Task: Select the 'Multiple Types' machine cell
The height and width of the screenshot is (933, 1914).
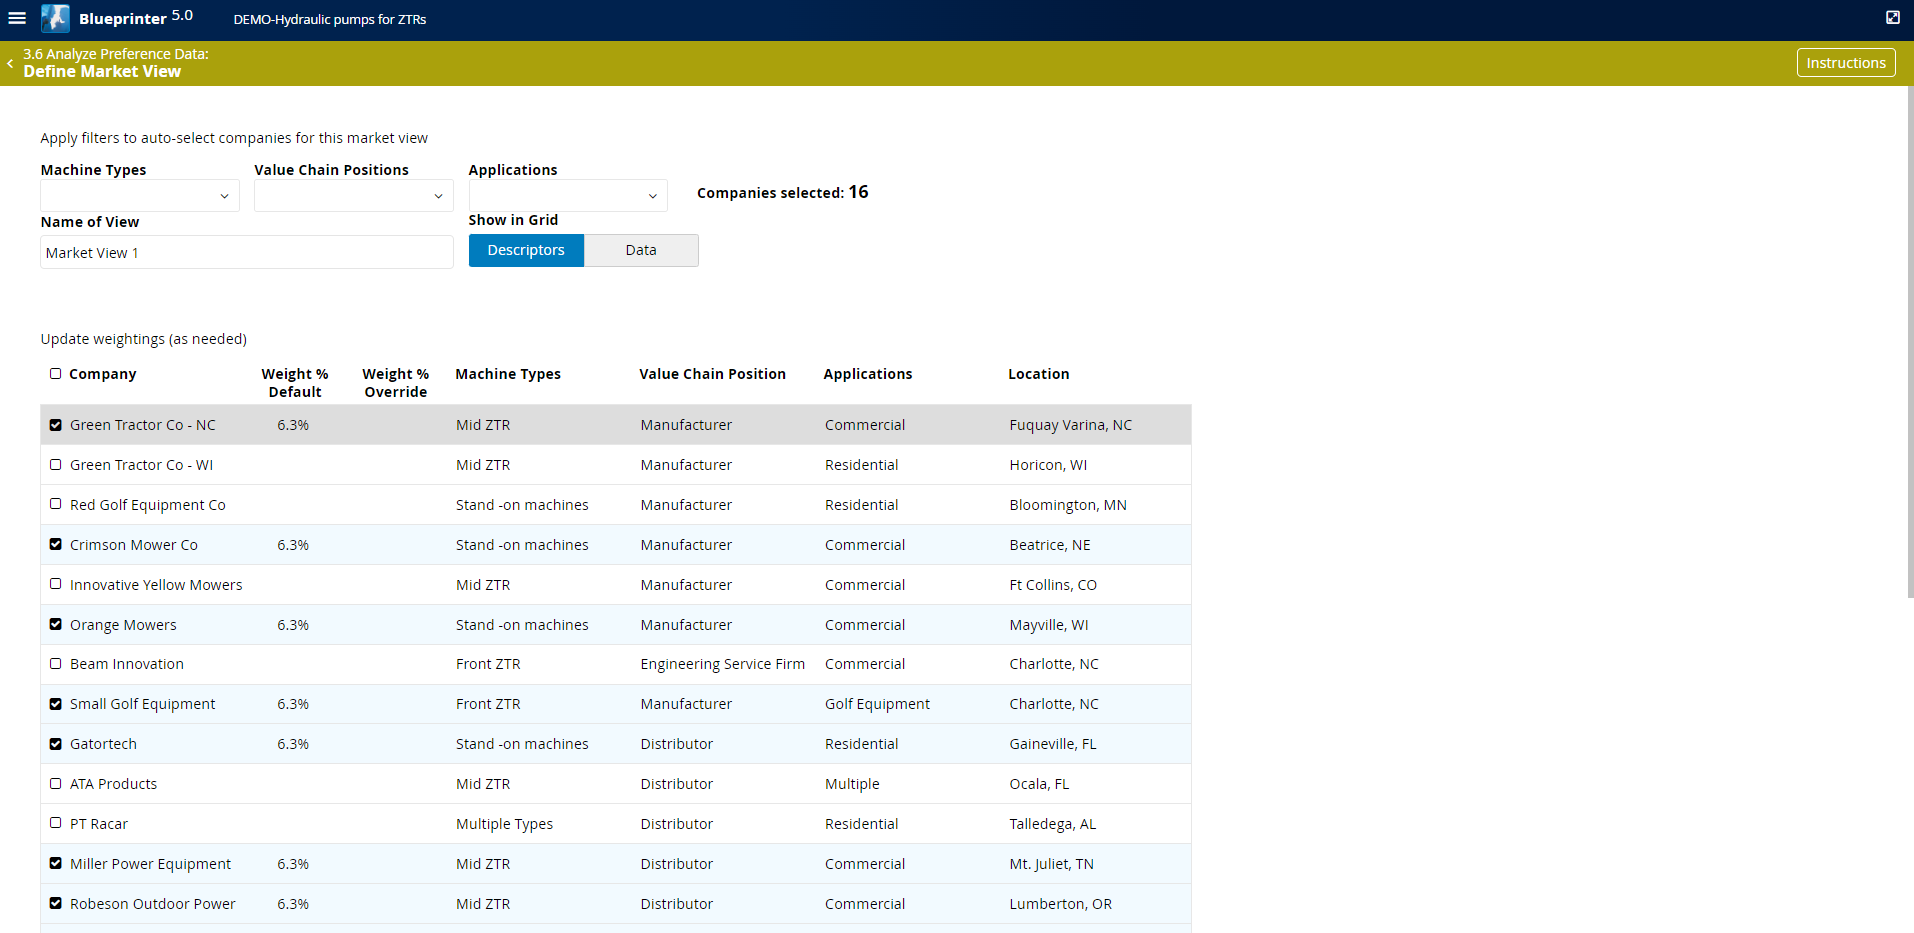Action: (504, 824)
